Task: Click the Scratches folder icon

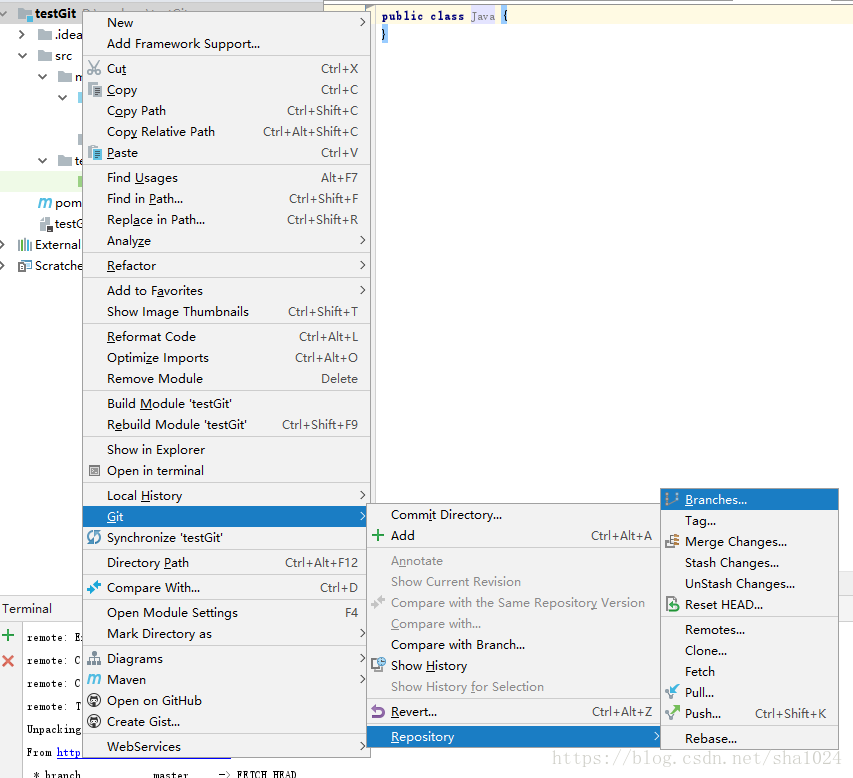Action: point(24,266)
